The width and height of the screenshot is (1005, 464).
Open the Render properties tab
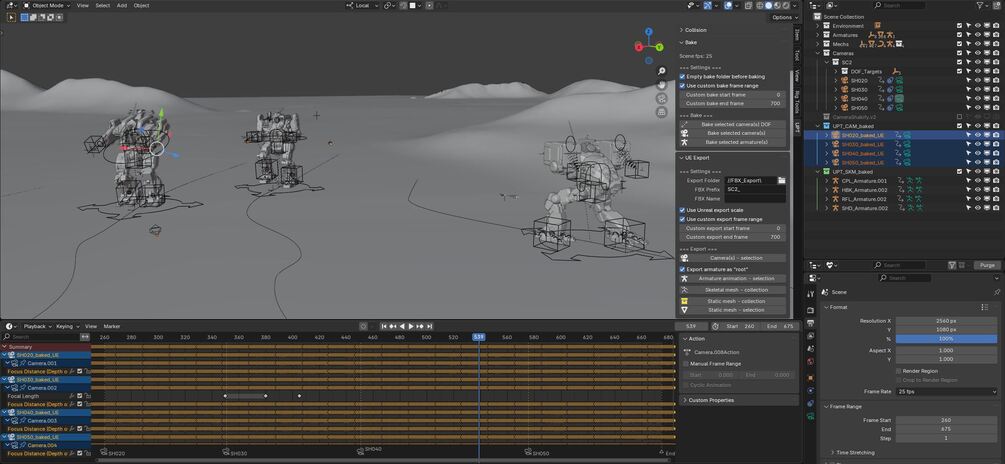click(x=811, y=310)
